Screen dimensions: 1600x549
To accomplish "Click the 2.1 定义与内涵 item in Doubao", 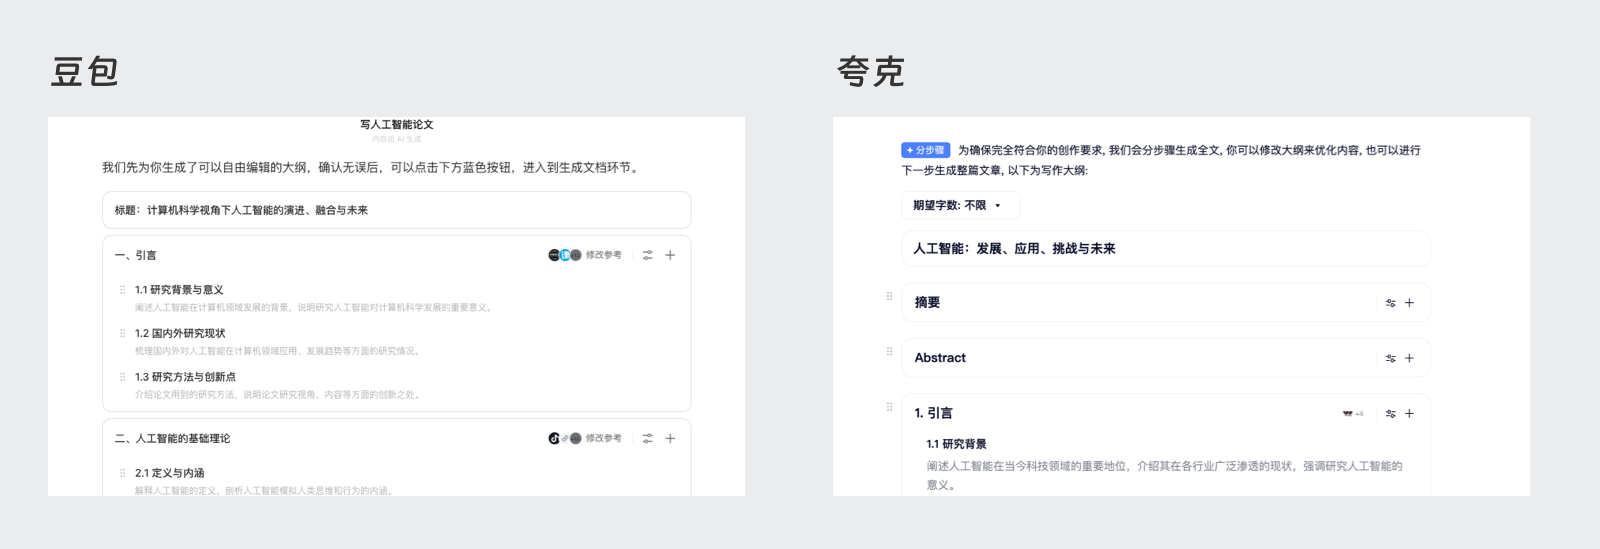I will (x=169, y=473).
